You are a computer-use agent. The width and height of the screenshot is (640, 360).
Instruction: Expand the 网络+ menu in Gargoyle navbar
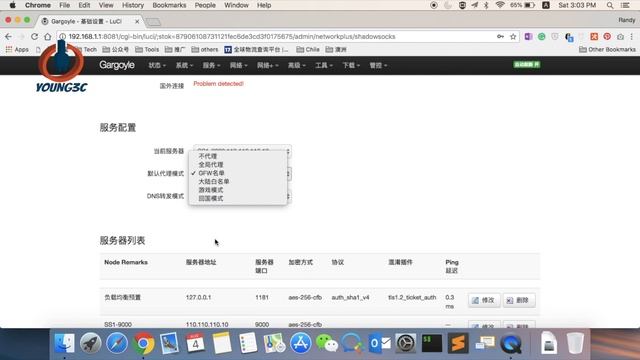point(267,65)
